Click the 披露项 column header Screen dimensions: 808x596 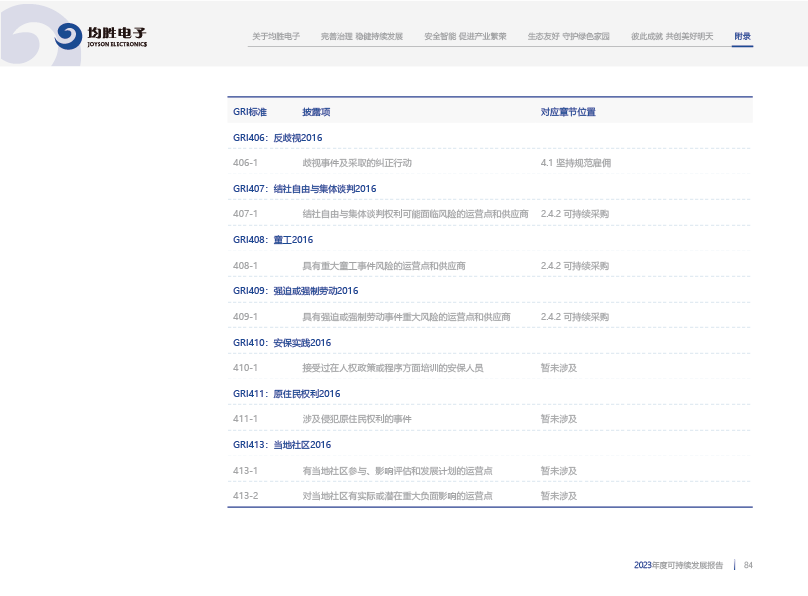[317, 112]
